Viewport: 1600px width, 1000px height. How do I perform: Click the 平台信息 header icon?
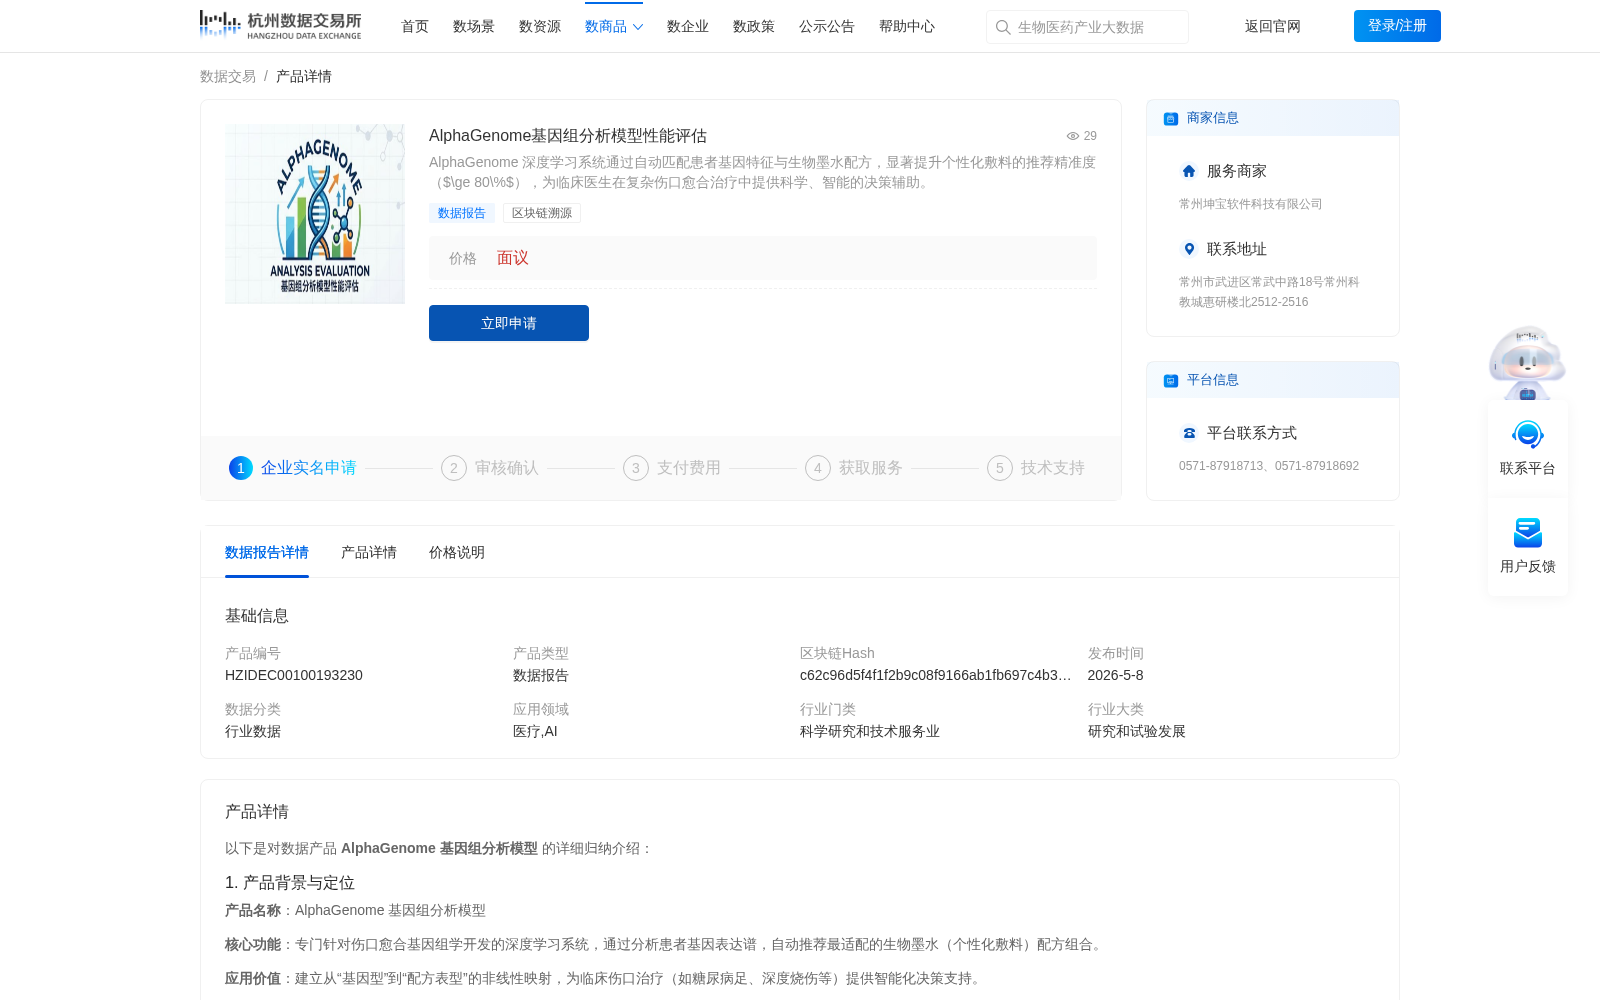pyautogui.click(x=1171, y=381)
